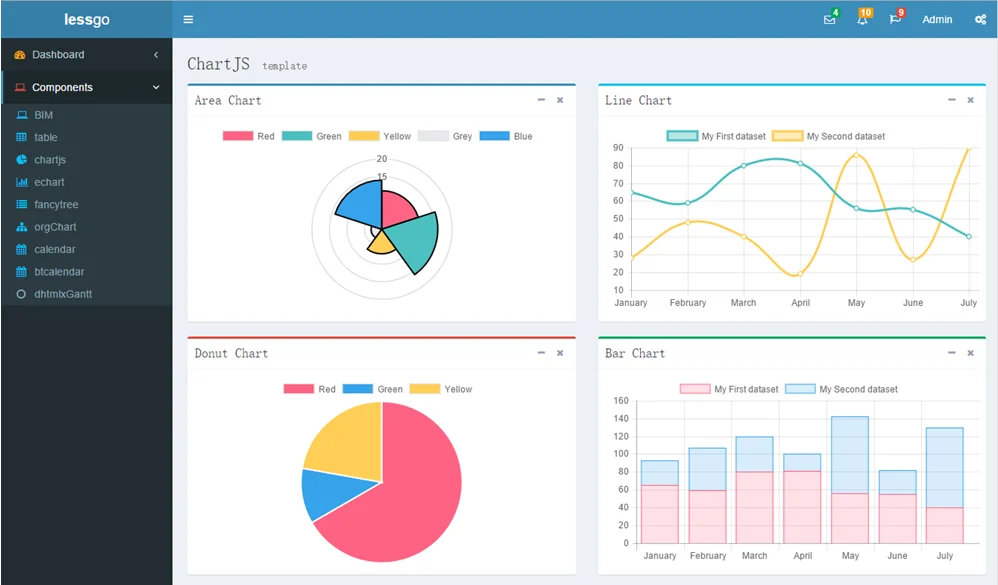Toggle Green dataset in Area Chart legend
The width and height of the screenshot is (998, 585).
(312, 136)
